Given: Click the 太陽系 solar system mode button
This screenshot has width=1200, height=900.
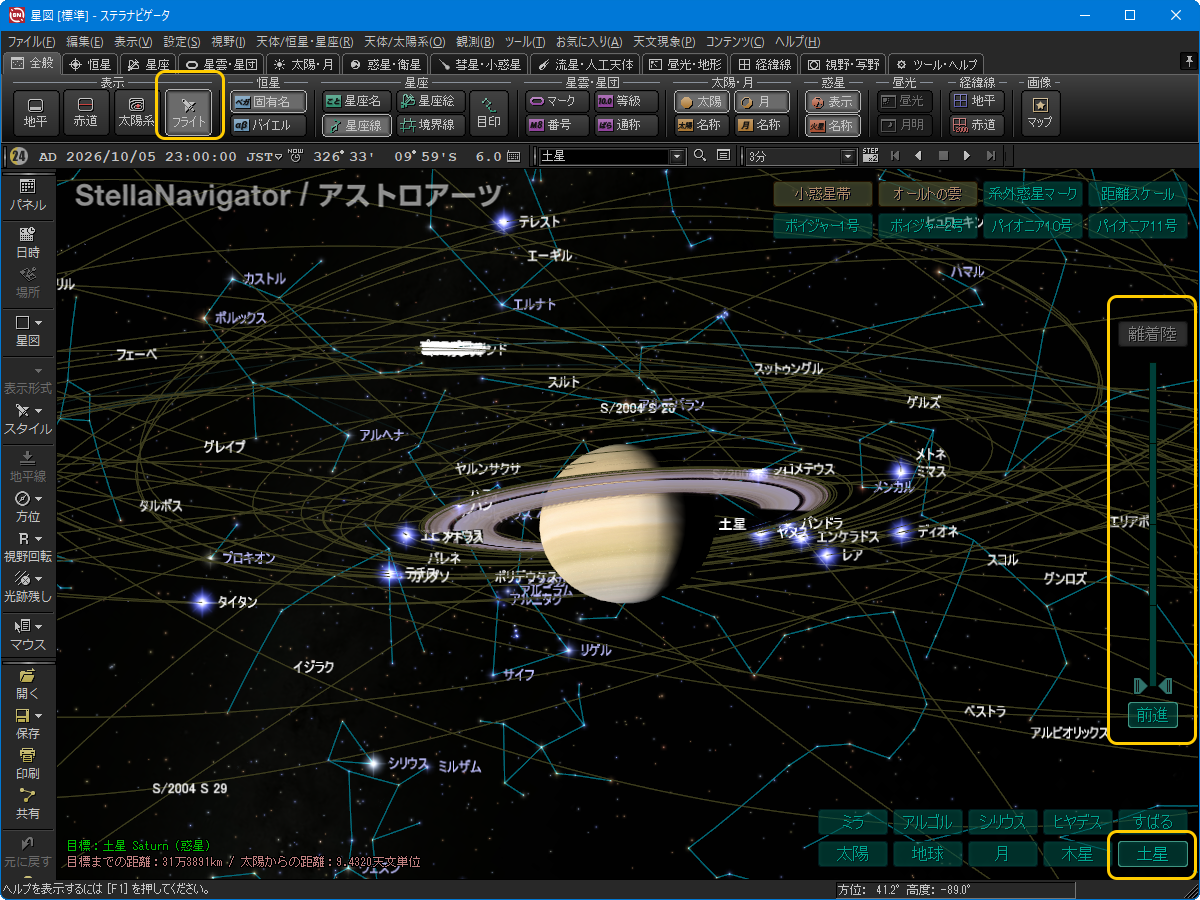Looking at the screenshot, I should (137, 113).
